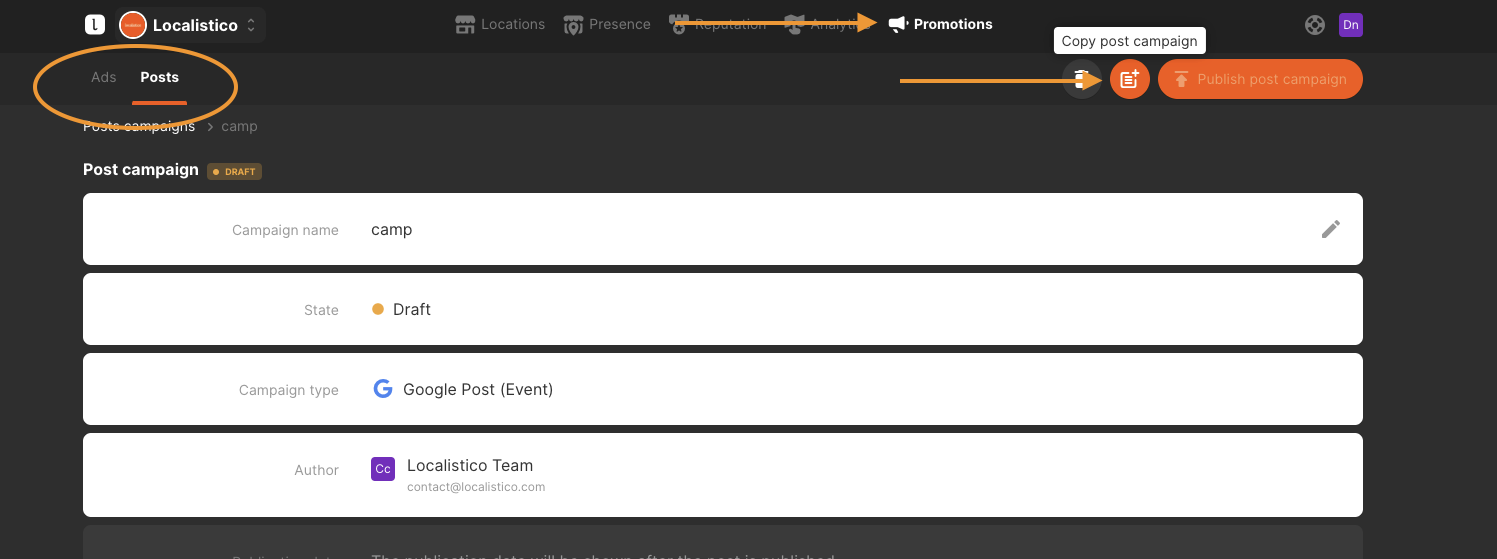Click Google Post (Event) campaign type

[478, 389]
